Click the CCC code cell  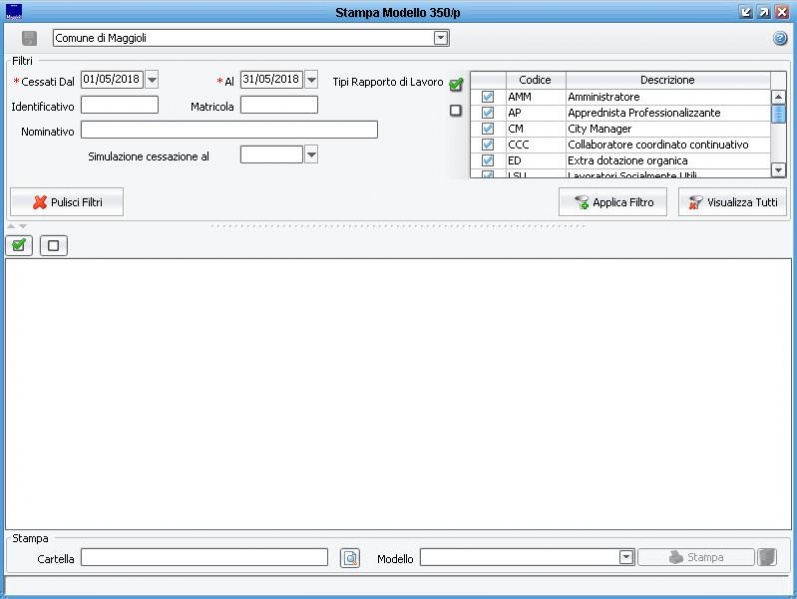coord(536,144)
